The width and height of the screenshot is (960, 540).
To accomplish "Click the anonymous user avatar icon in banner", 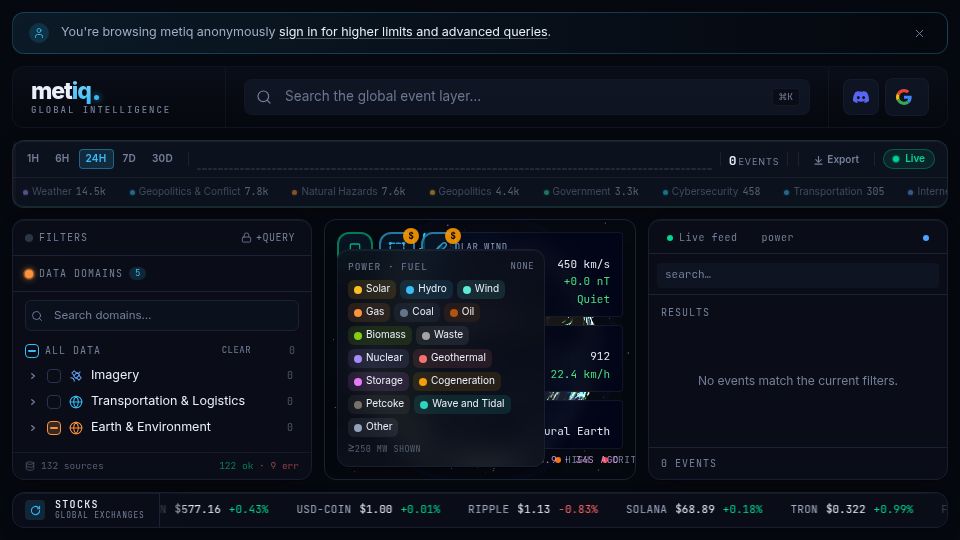I will tap(39, 32).
